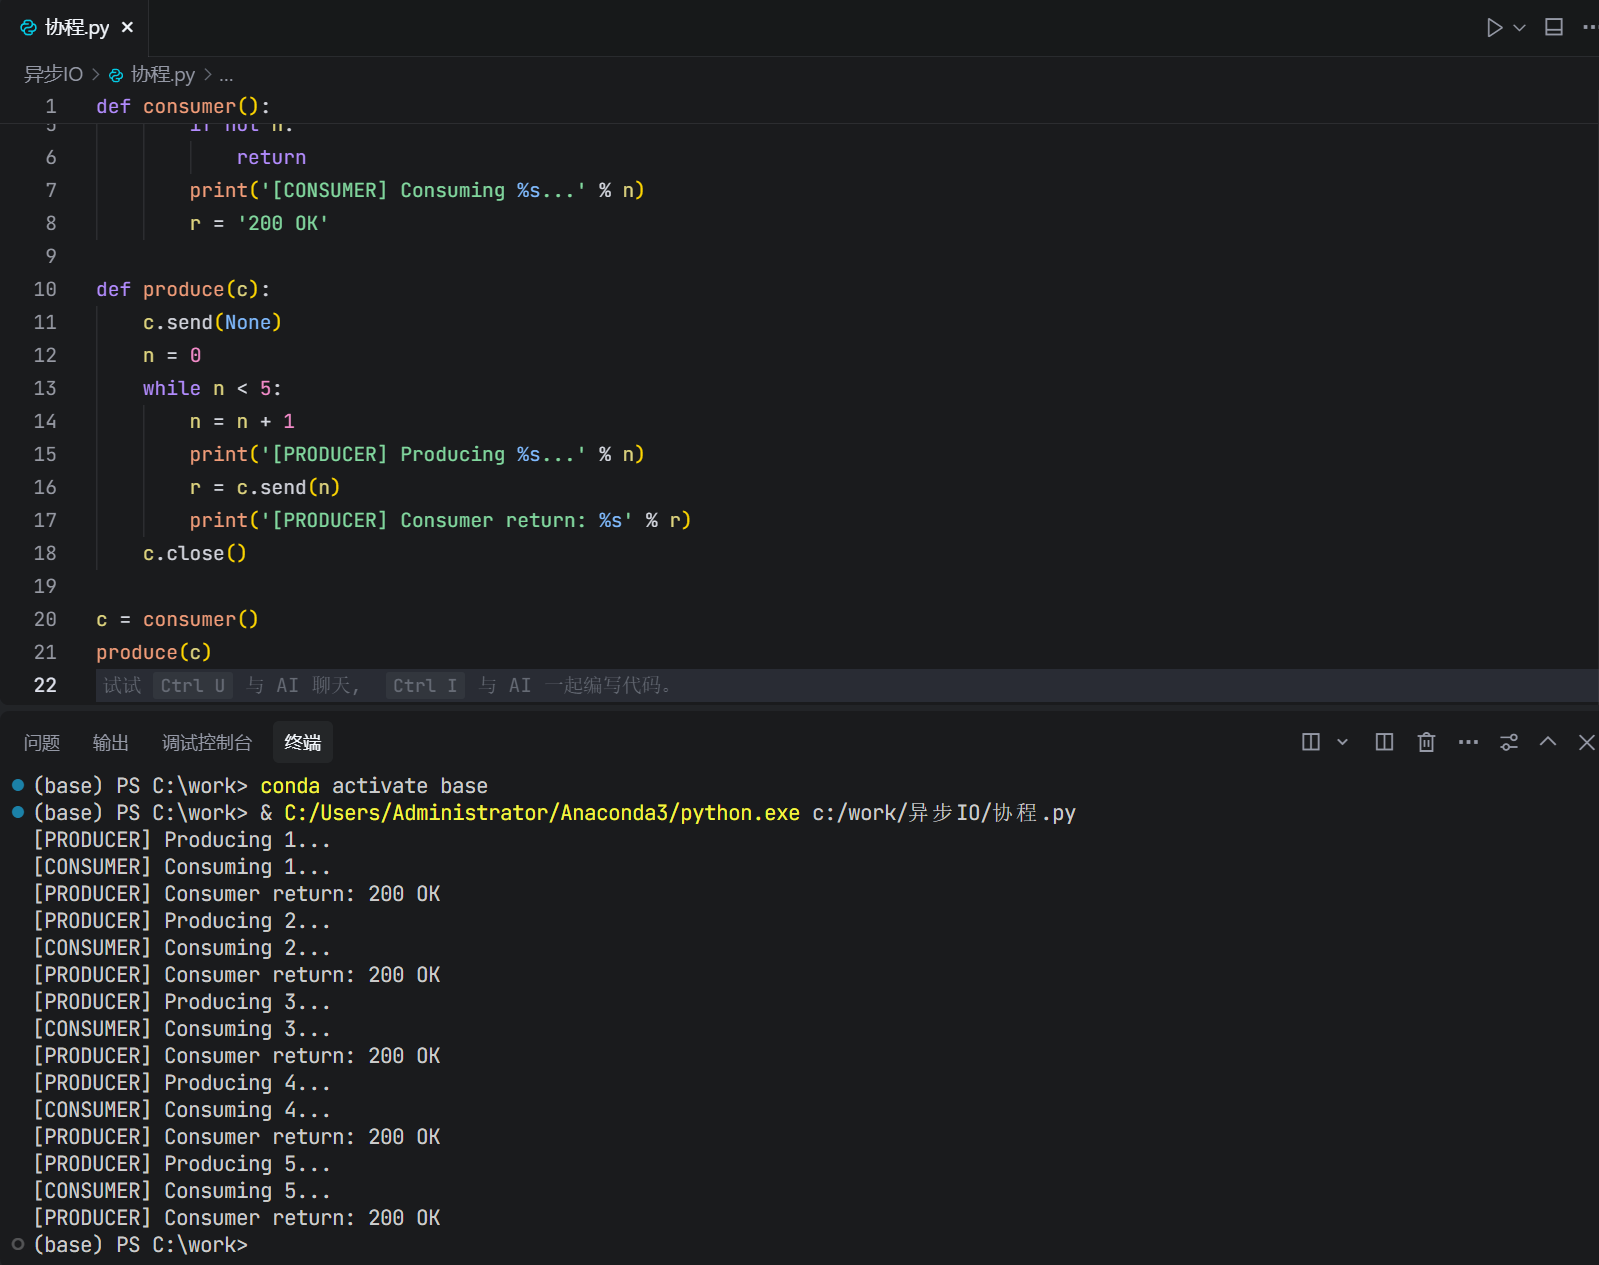Click the hollow prompt status circle
Image resolution: width=1599 pixels, height=1265 pixels.
point(17,1244)
